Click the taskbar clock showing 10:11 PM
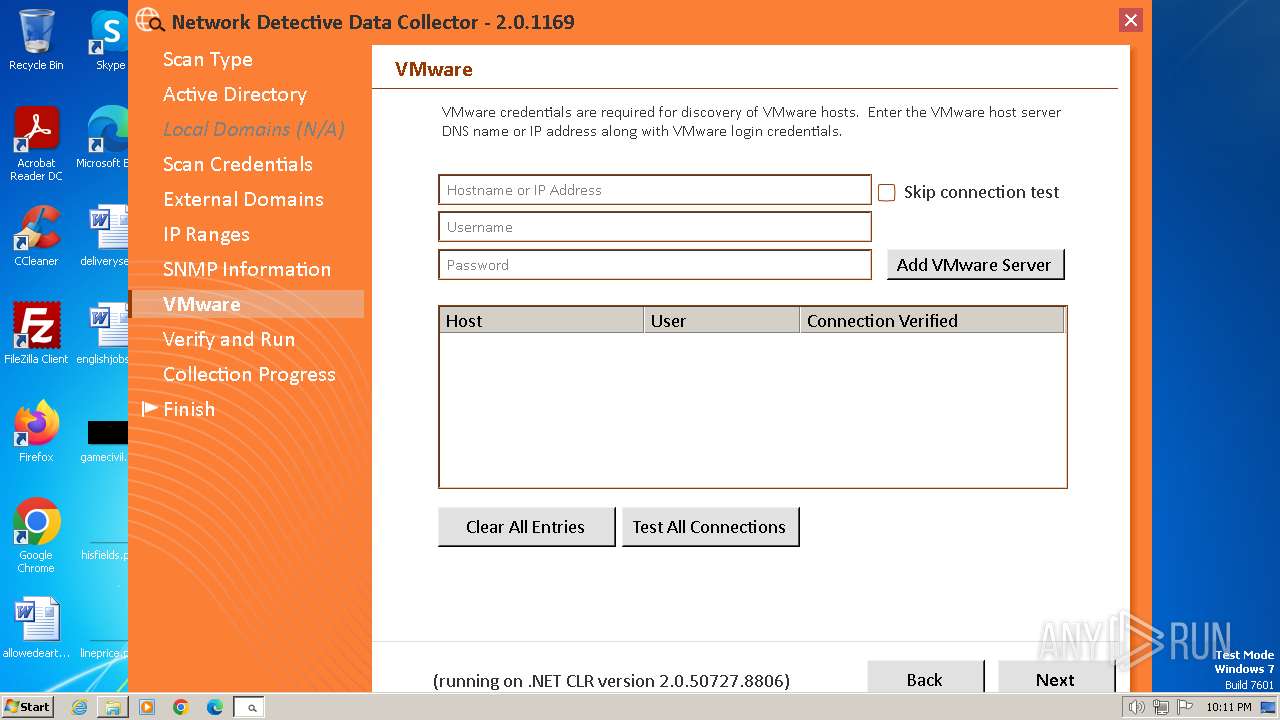 [x=1228, y=707]
